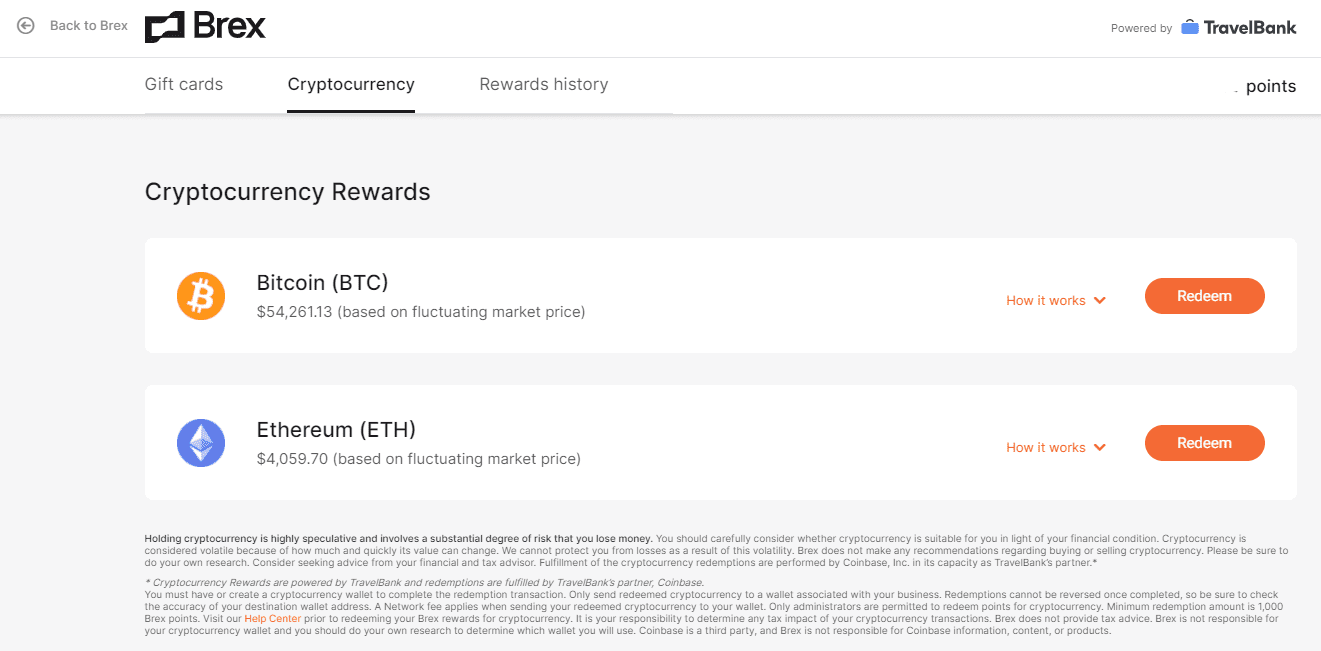
Task: Open the Help Center link
Action: (272, 619)
